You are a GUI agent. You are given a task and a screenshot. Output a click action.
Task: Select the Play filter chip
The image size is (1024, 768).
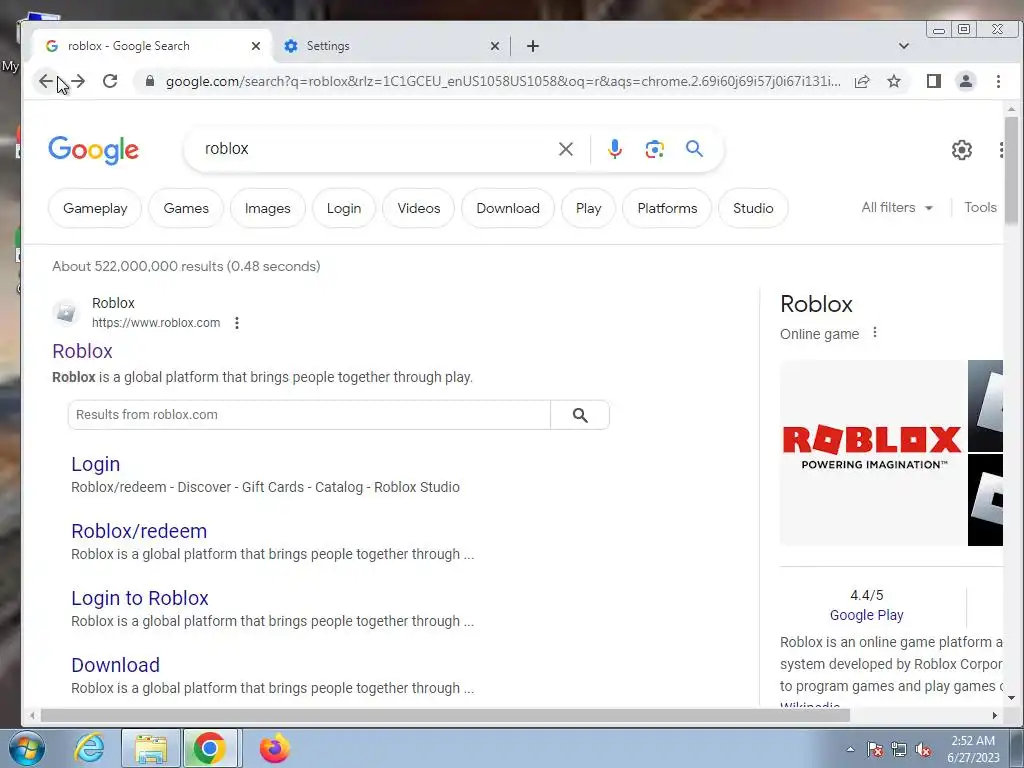[x=588, y=208]
